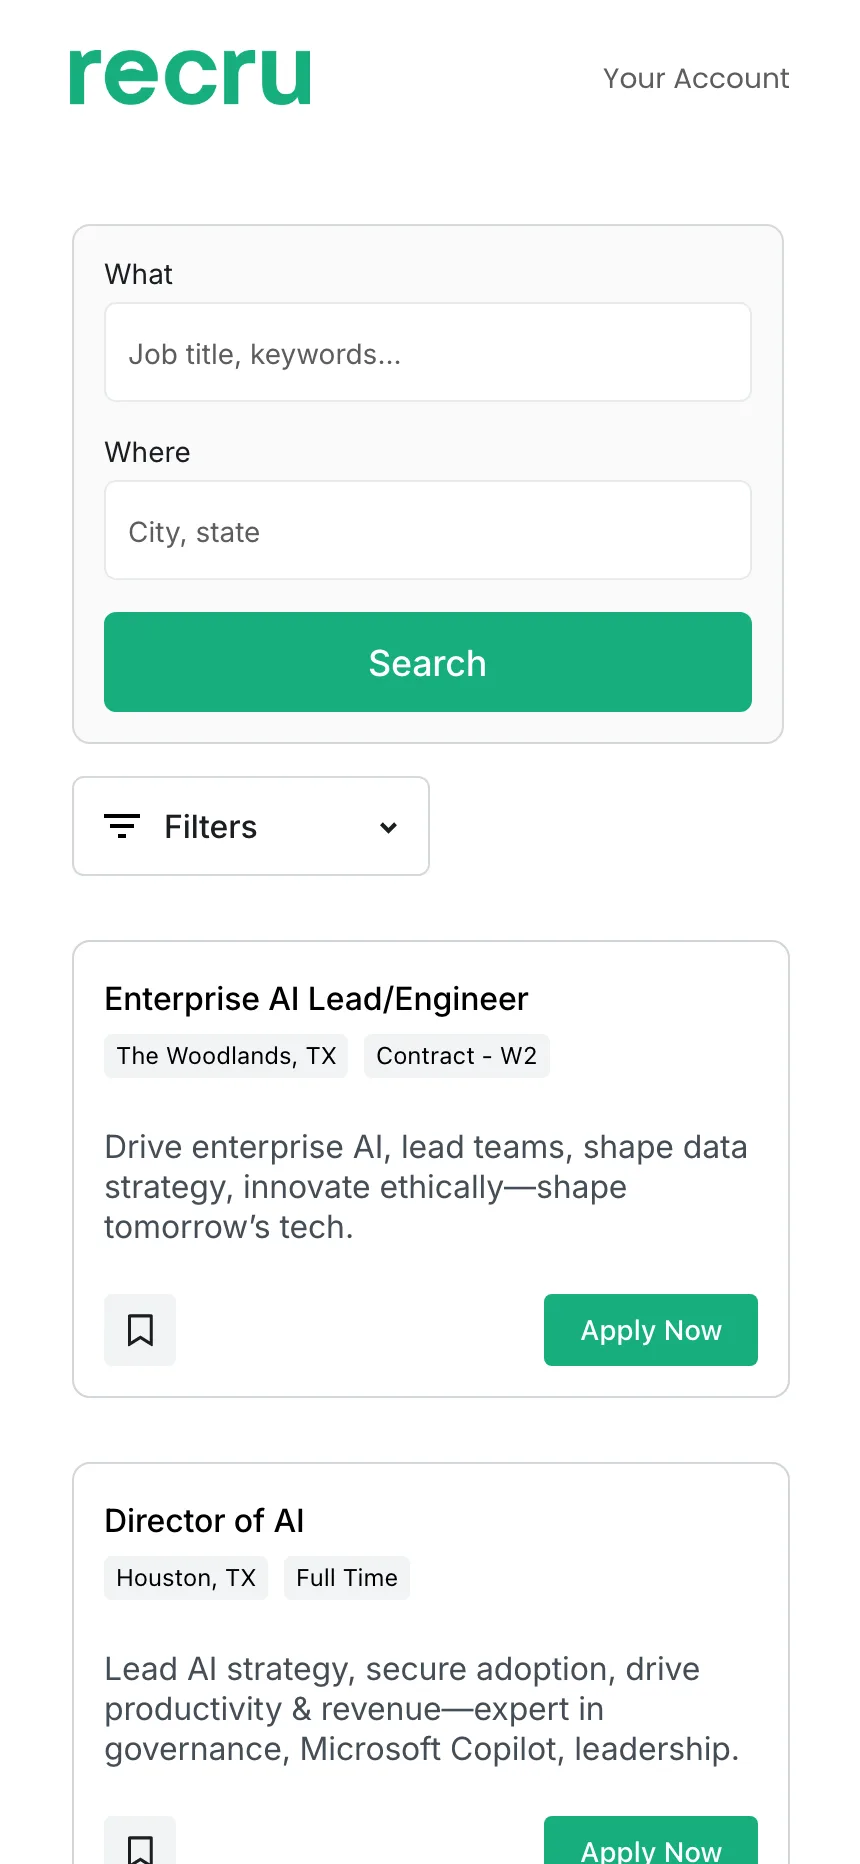
Task: Click the filter lines icon
Action: [x=122, y=826]
